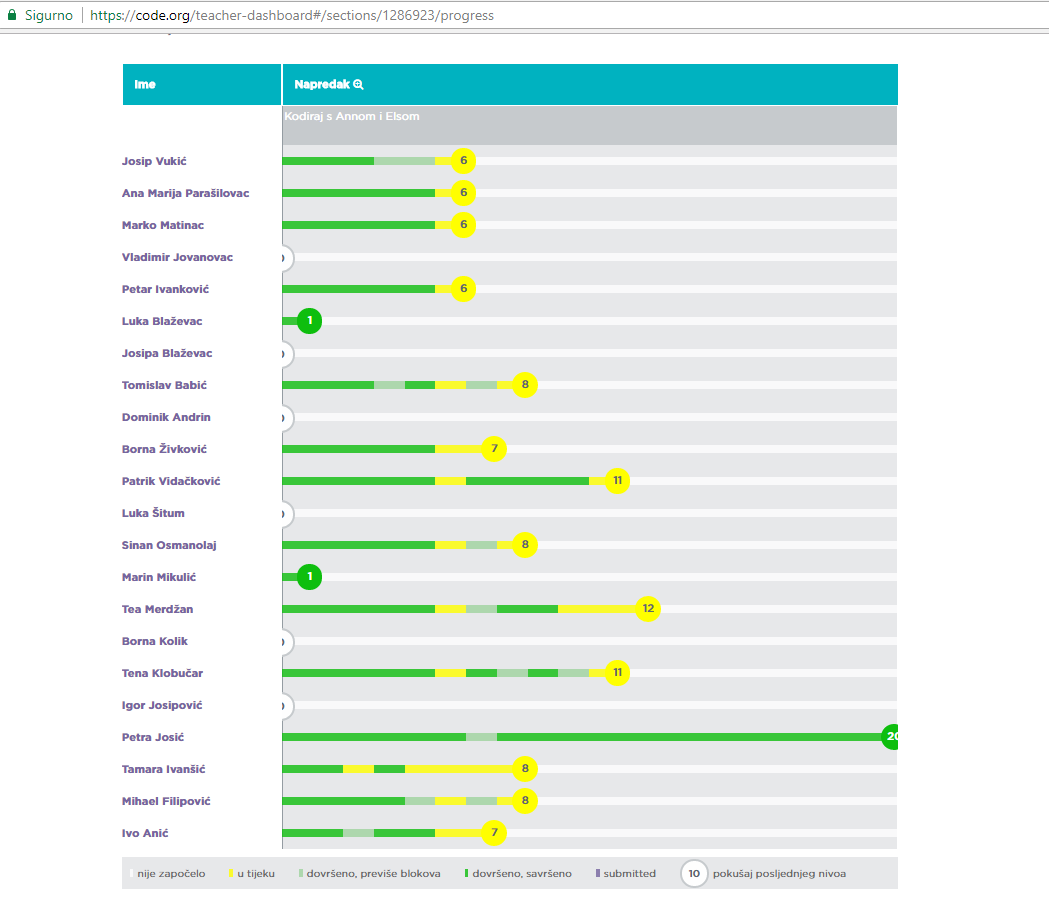Click Patrik Vidačković's yellow level 11 bubble
The height and width of the screenshot is (900, 1049).
click(x=617, y=481)
